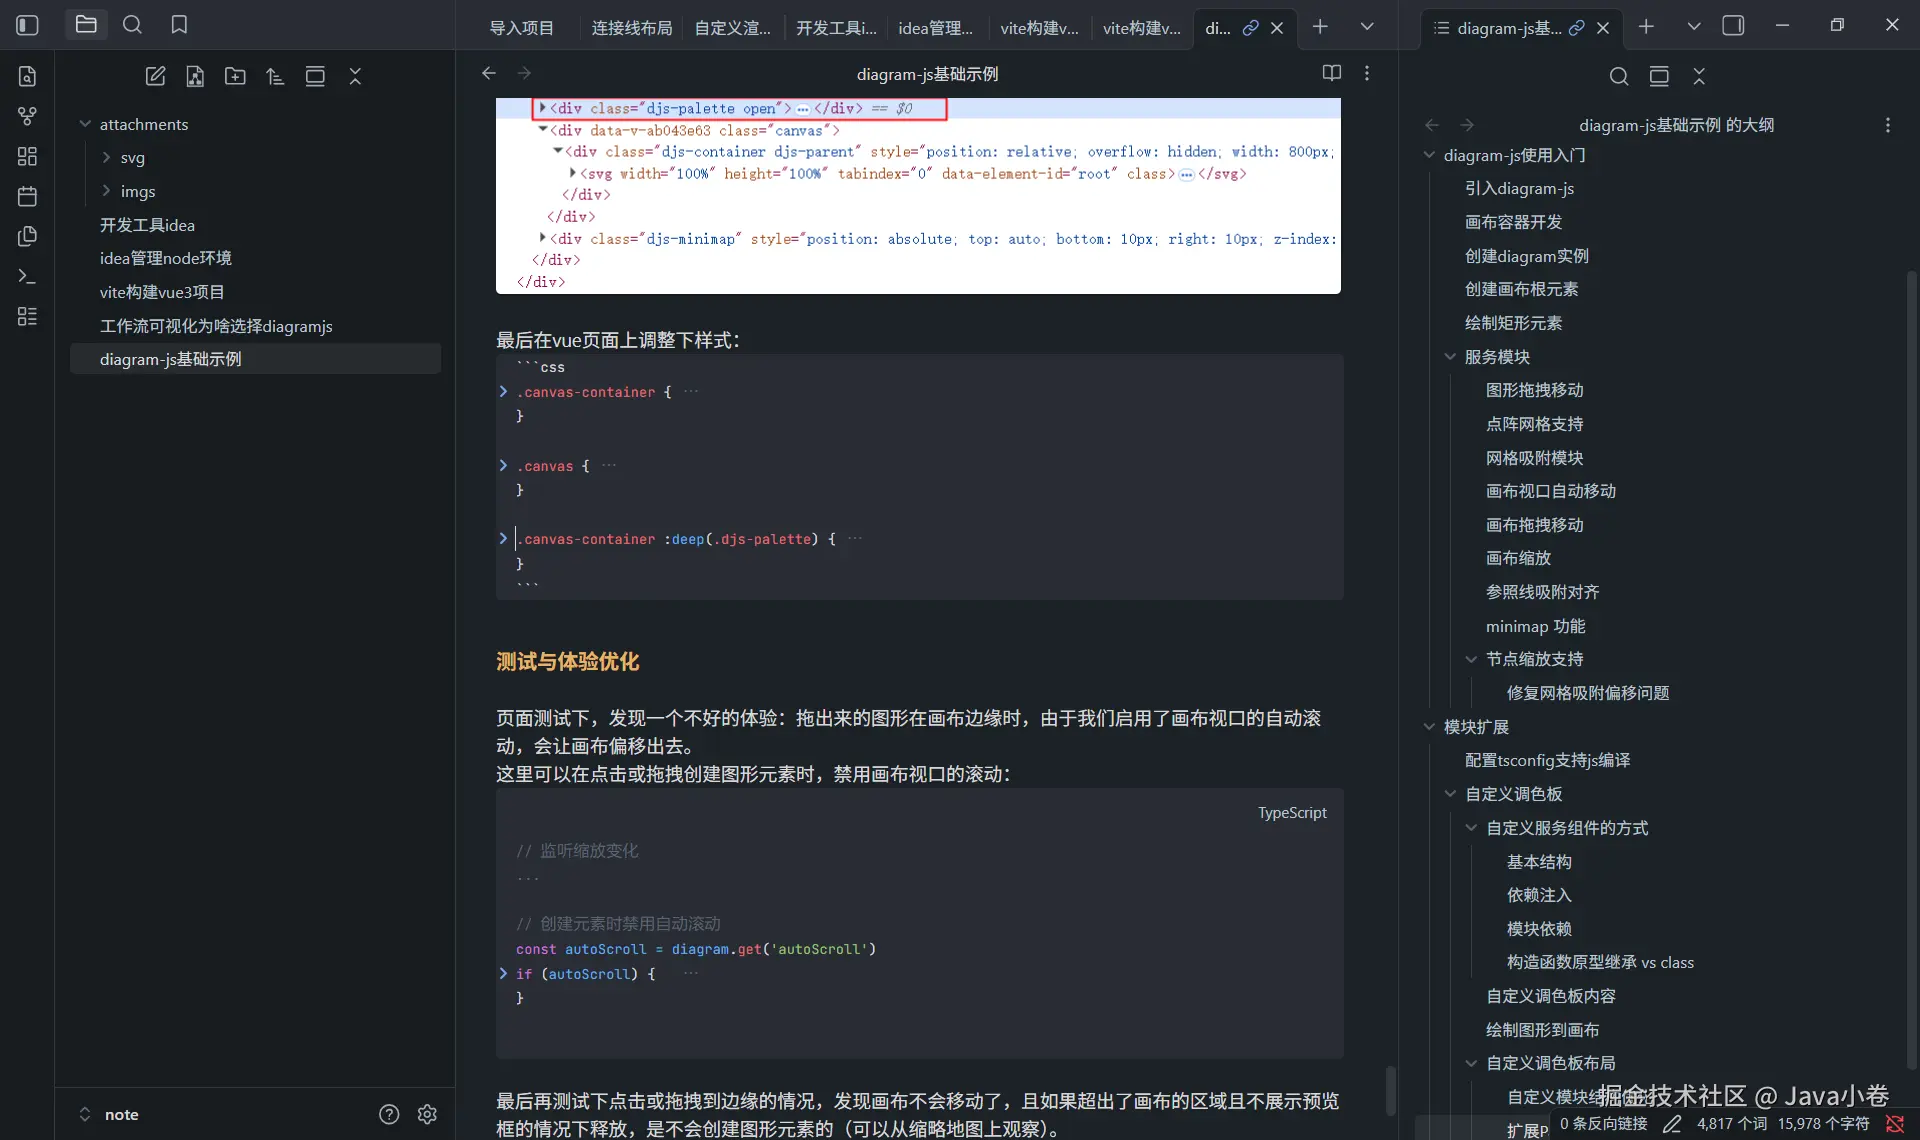Open the bookmarks panel icon
This screenshot has width=1920, height=1140.
[x=179, y=25]
